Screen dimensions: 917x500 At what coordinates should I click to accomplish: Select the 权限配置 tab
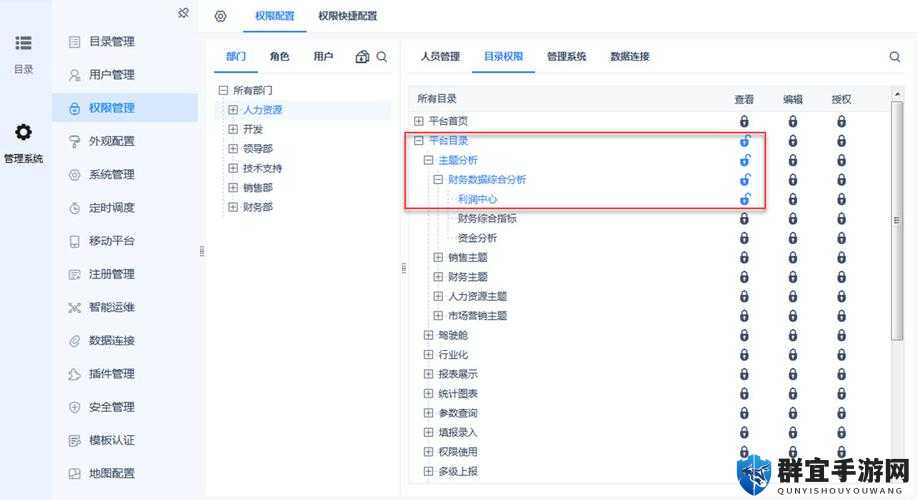pyautogui.click(x=274, y=16)
